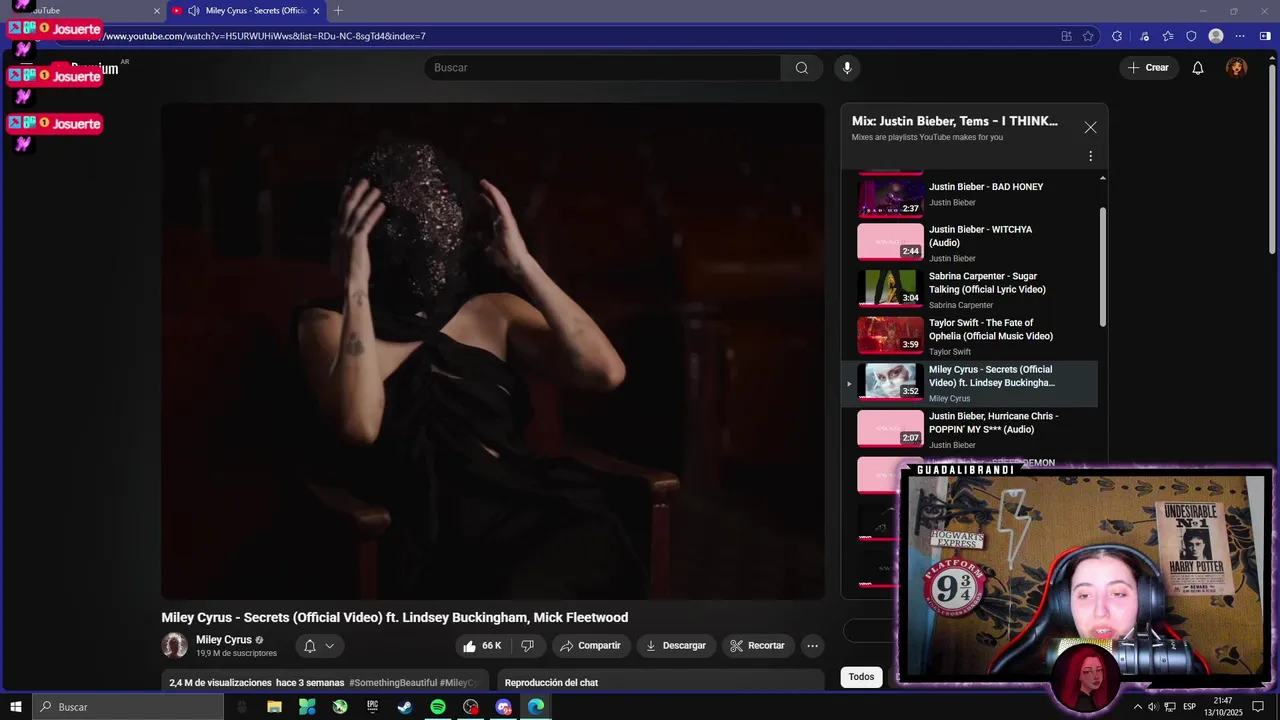Open the Mix playlist three-dot options
The height and width of the screenshot is (720, 1280).
click(1090, 156)
